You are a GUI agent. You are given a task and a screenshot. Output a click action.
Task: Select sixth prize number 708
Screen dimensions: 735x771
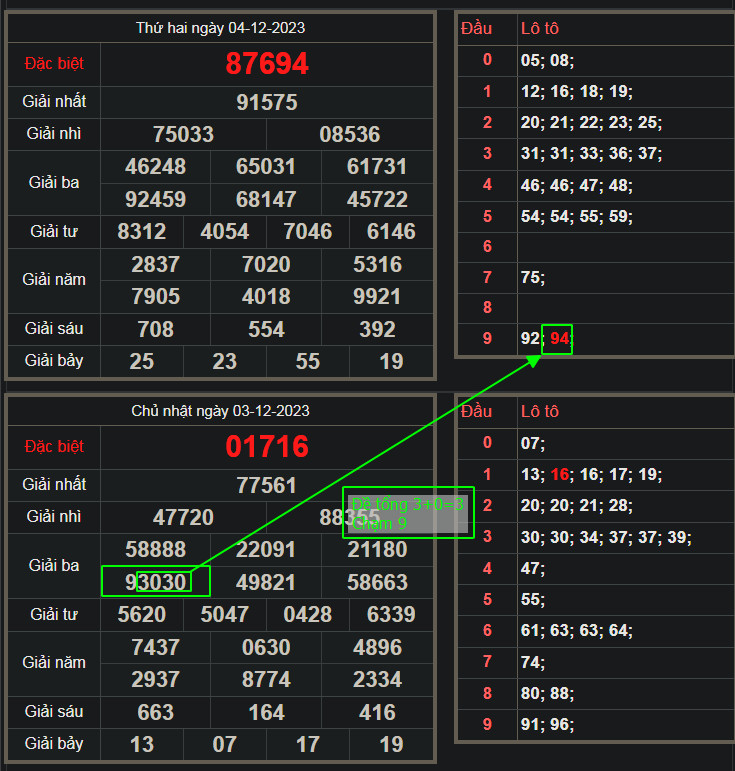(156, 329)
